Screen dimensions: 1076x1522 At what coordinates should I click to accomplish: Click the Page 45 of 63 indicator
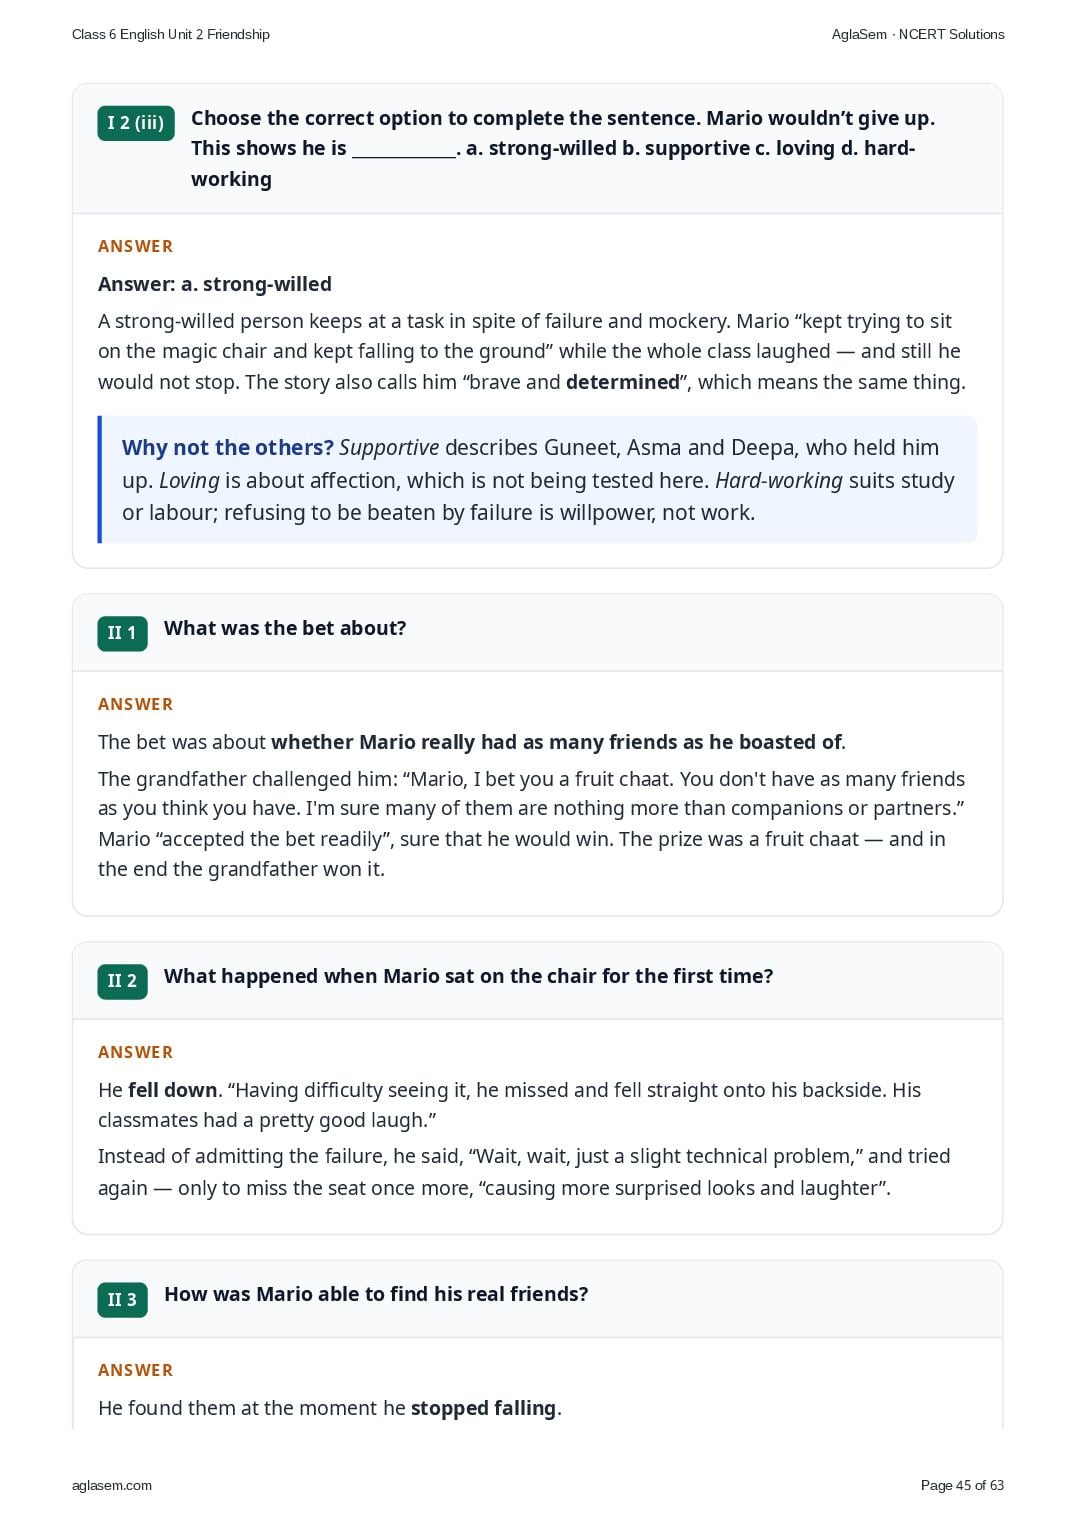pyautogui.click(x=962, y=1485)
